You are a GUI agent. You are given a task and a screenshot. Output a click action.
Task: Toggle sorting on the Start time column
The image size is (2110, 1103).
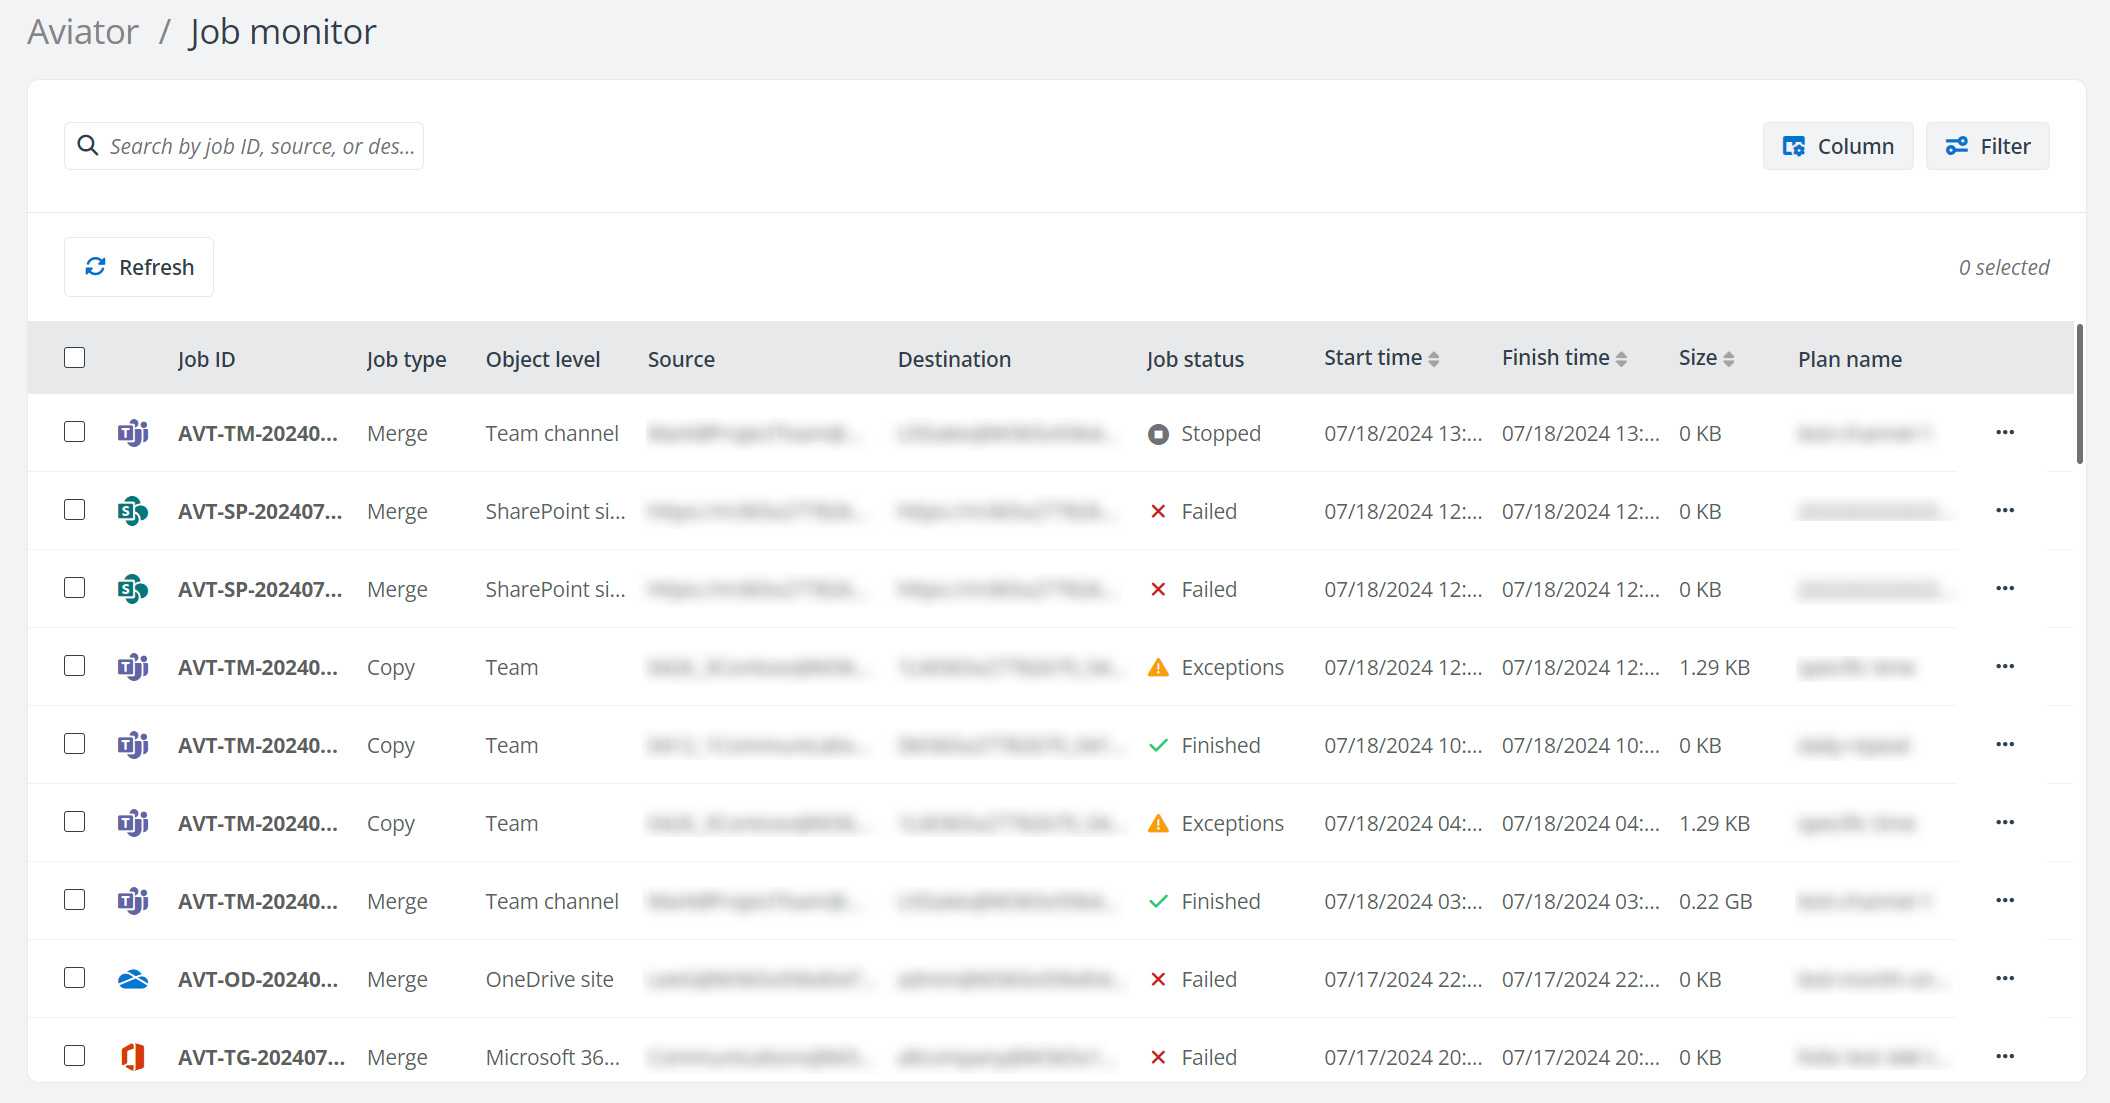click(1436, 357)
